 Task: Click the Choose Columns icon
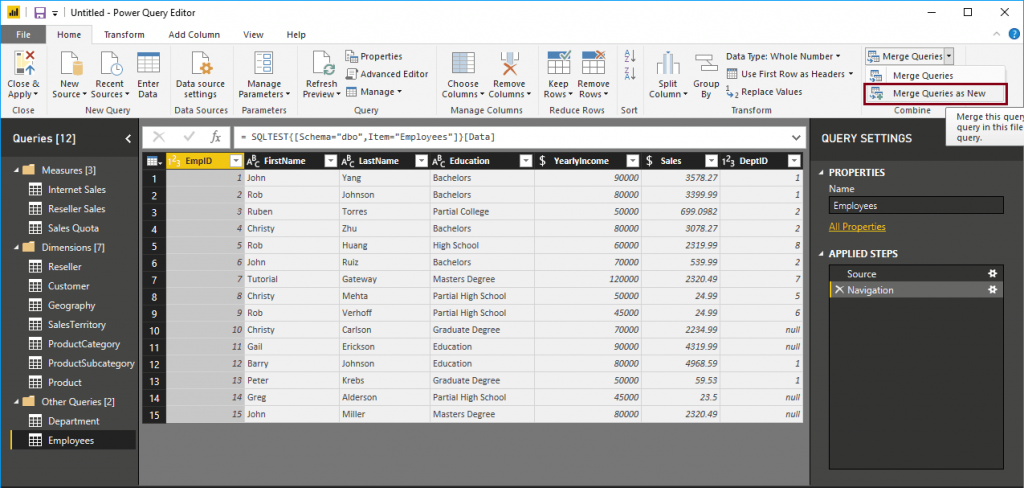463,64
